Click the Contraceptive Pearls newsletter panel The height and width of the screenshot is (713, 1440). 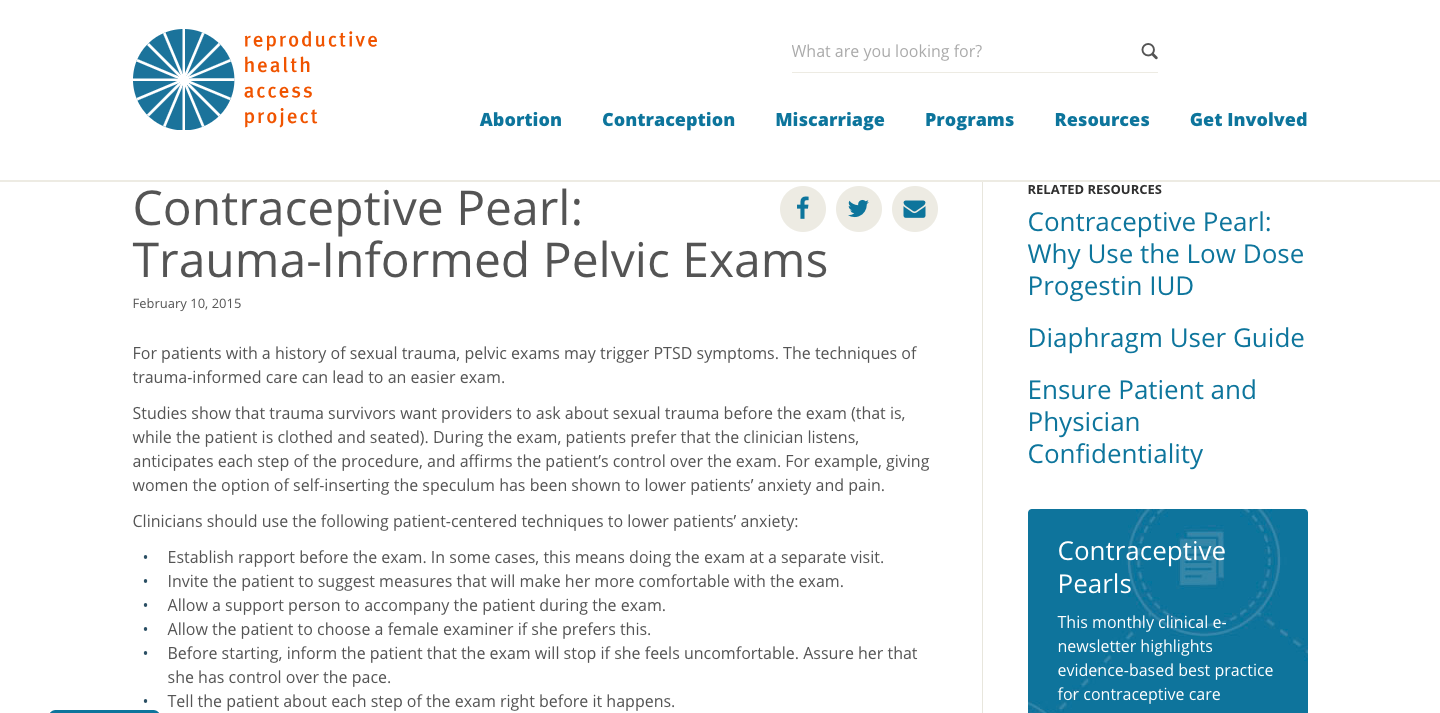[x=1167, y=610]
